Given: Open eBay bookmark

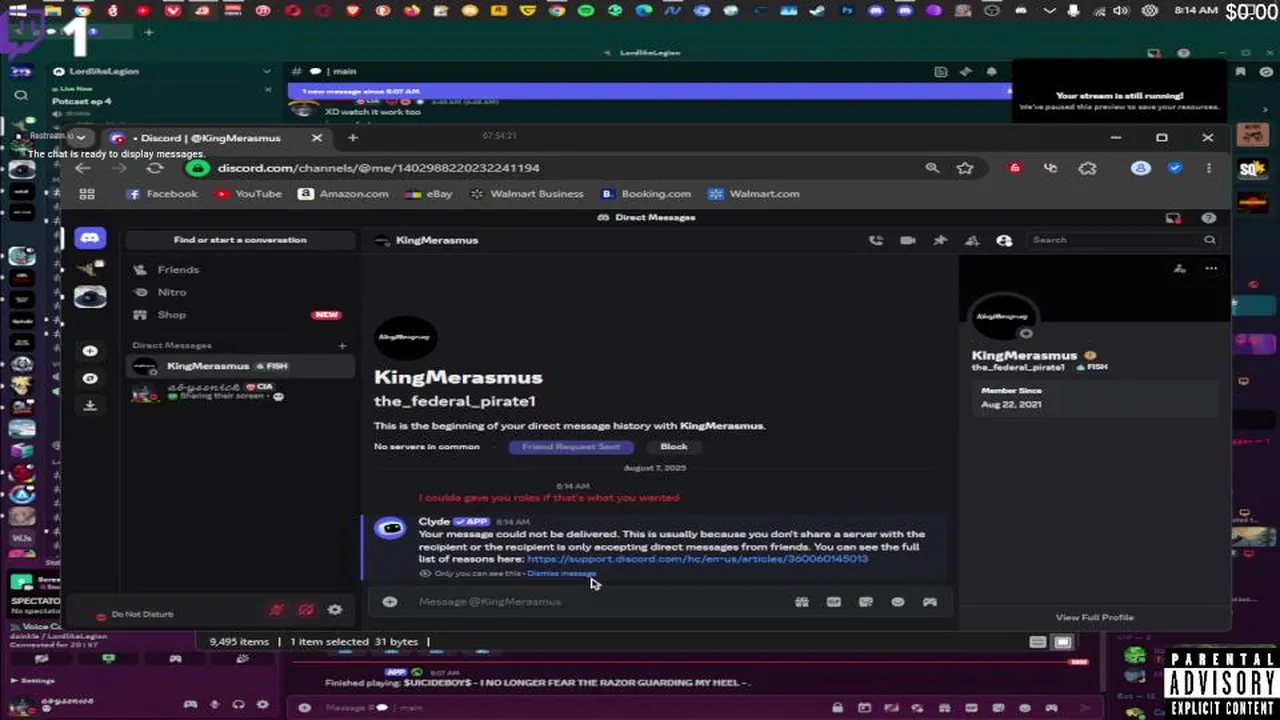Looking at the screenshot, I should pyautogui.click(x=428, y=194).
